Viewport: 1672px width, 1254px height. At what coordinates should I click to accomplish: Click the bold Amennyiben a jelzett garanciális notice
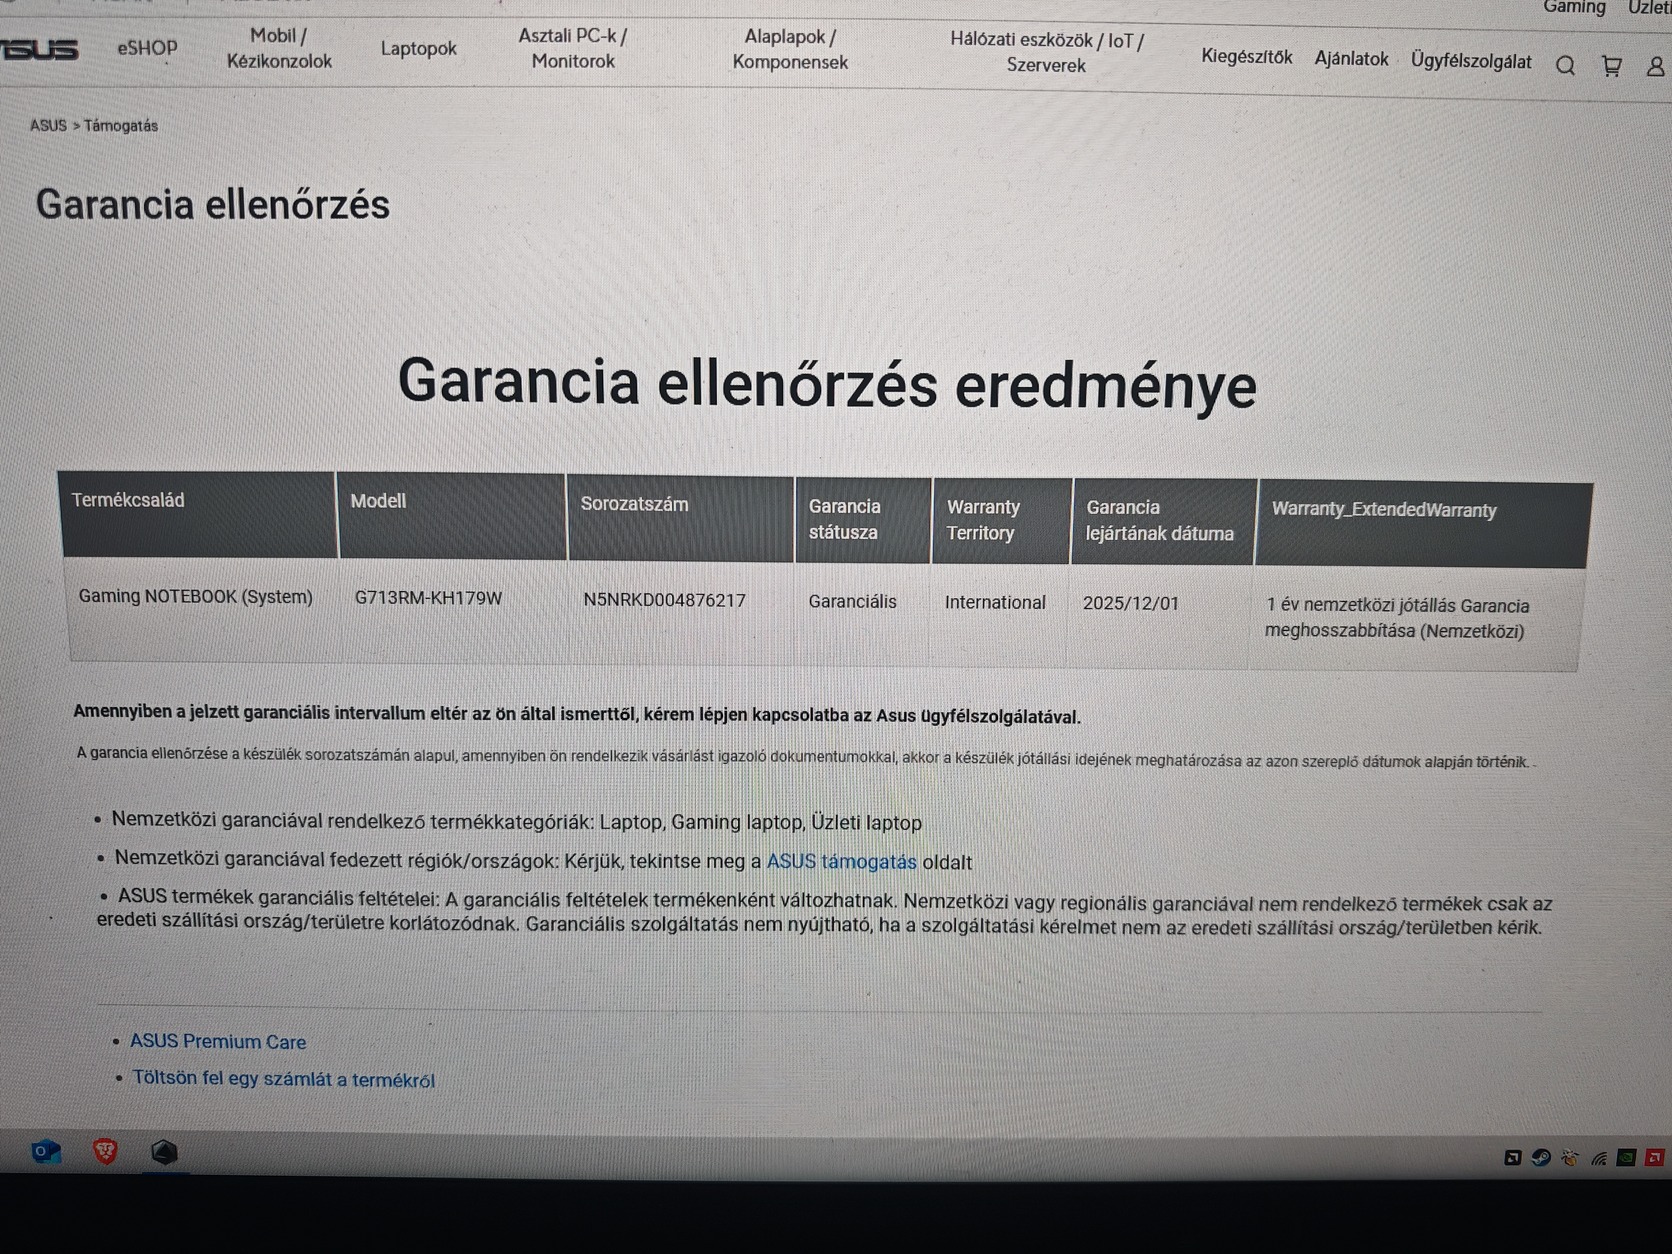click(x=577, y=714)
